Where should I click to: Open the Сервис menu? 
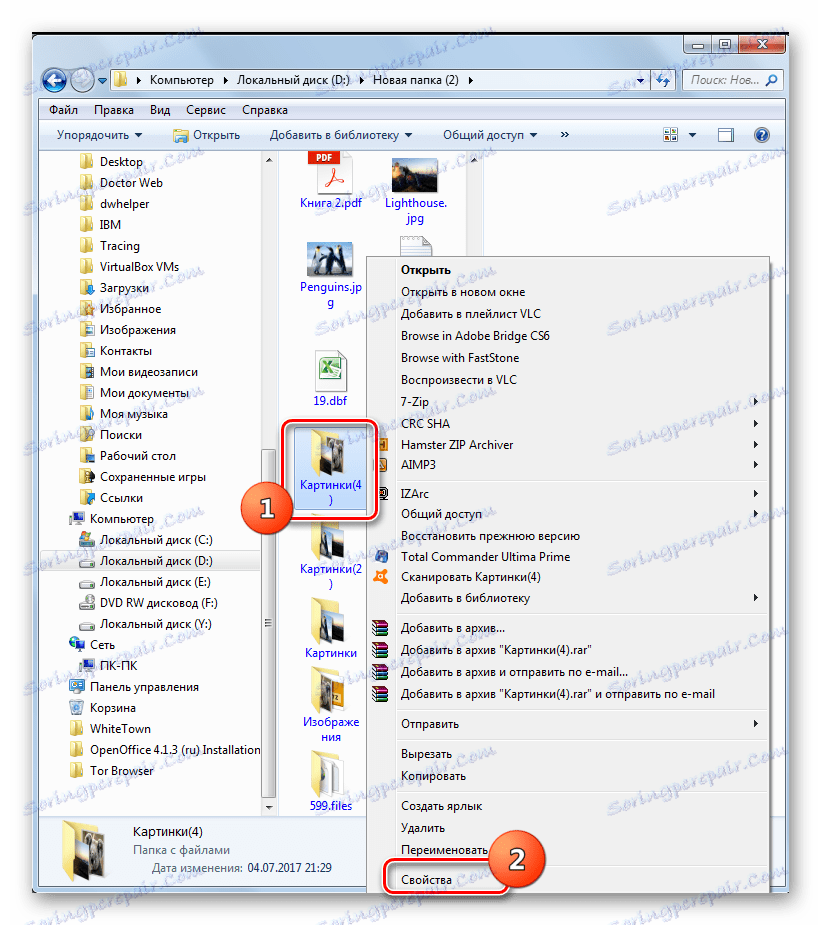[205, 109]
